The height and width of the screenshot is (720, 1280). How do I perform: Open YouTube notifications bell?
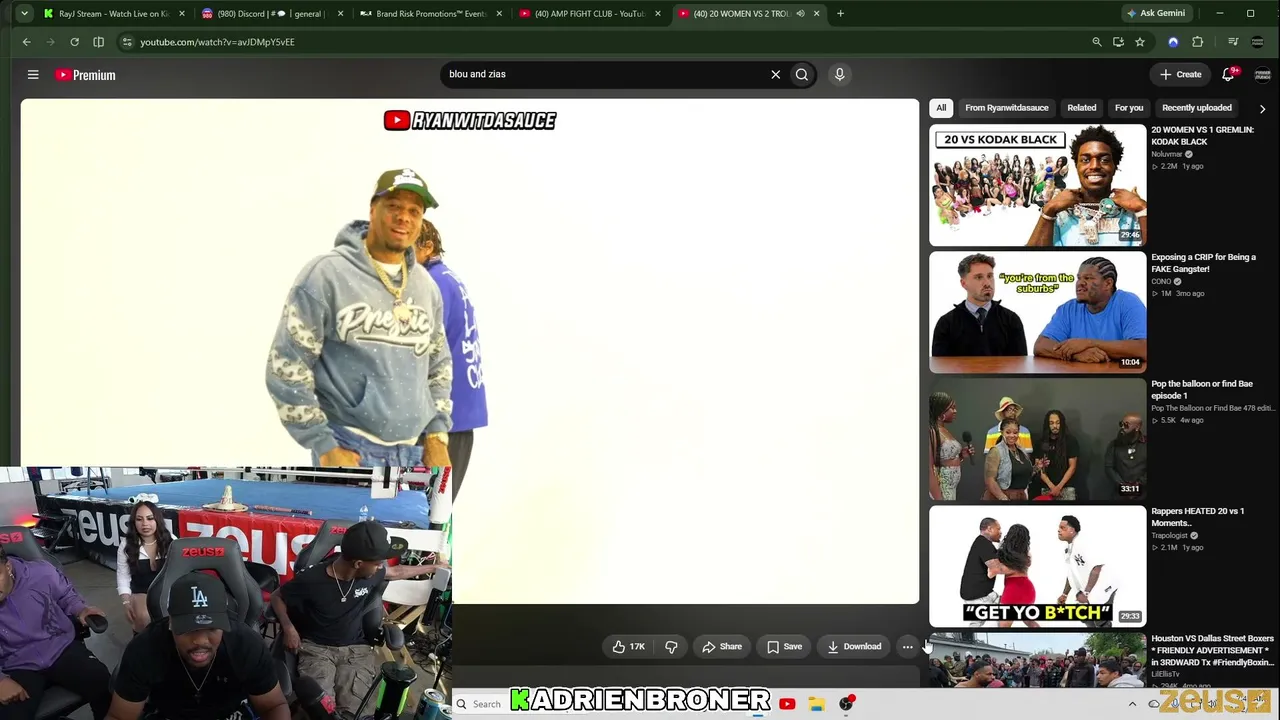[1229, 74]
